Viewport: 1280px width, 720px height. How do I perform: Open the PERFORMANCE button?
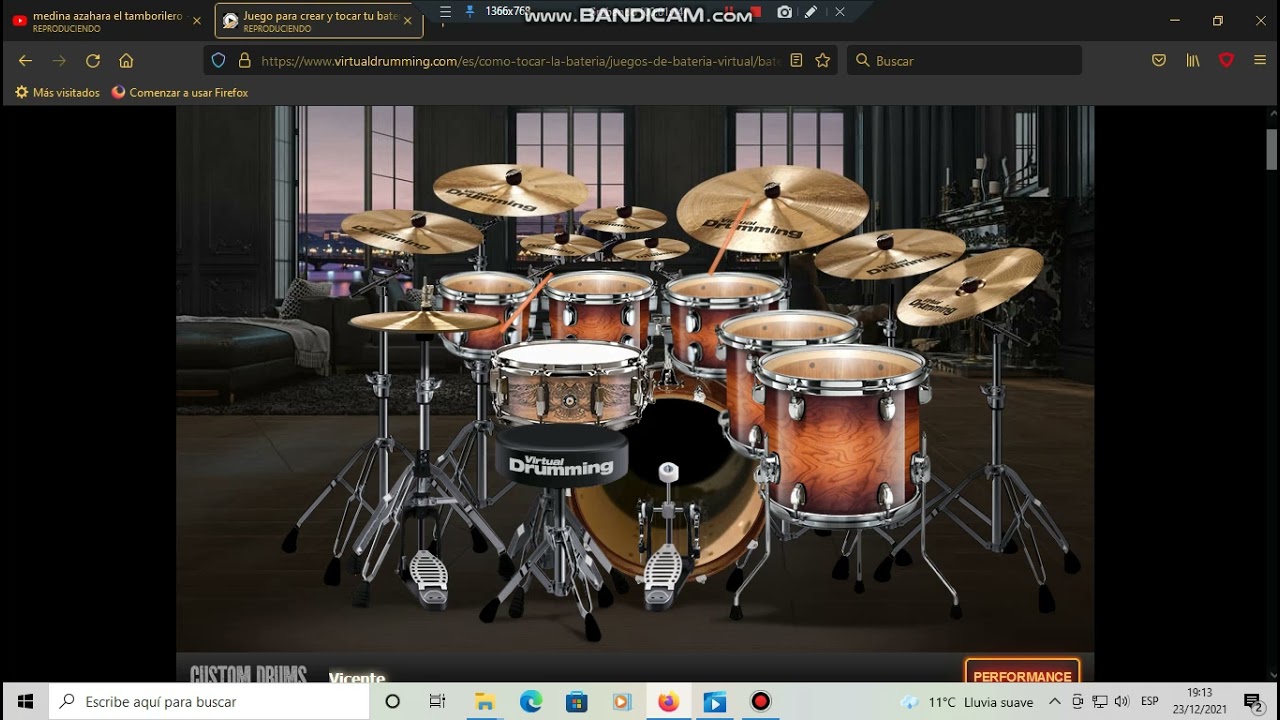pos(1022,674)
